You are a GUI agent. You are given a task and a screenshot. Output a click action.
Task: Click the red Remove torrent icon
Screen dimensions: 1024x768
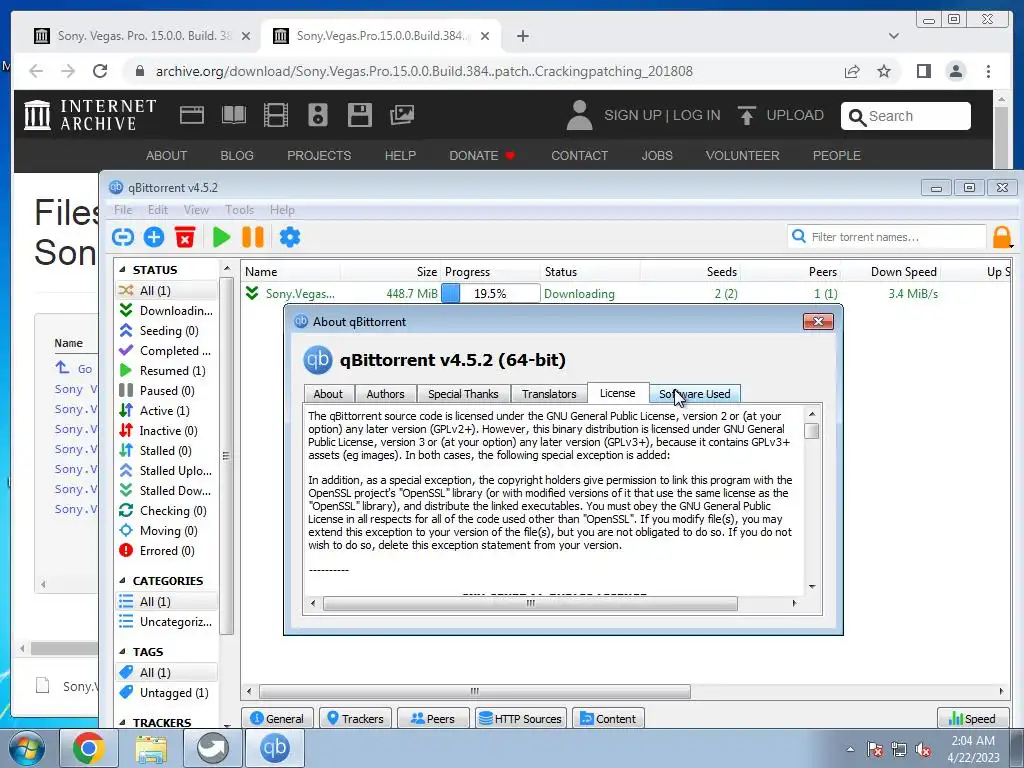[185, 237]
